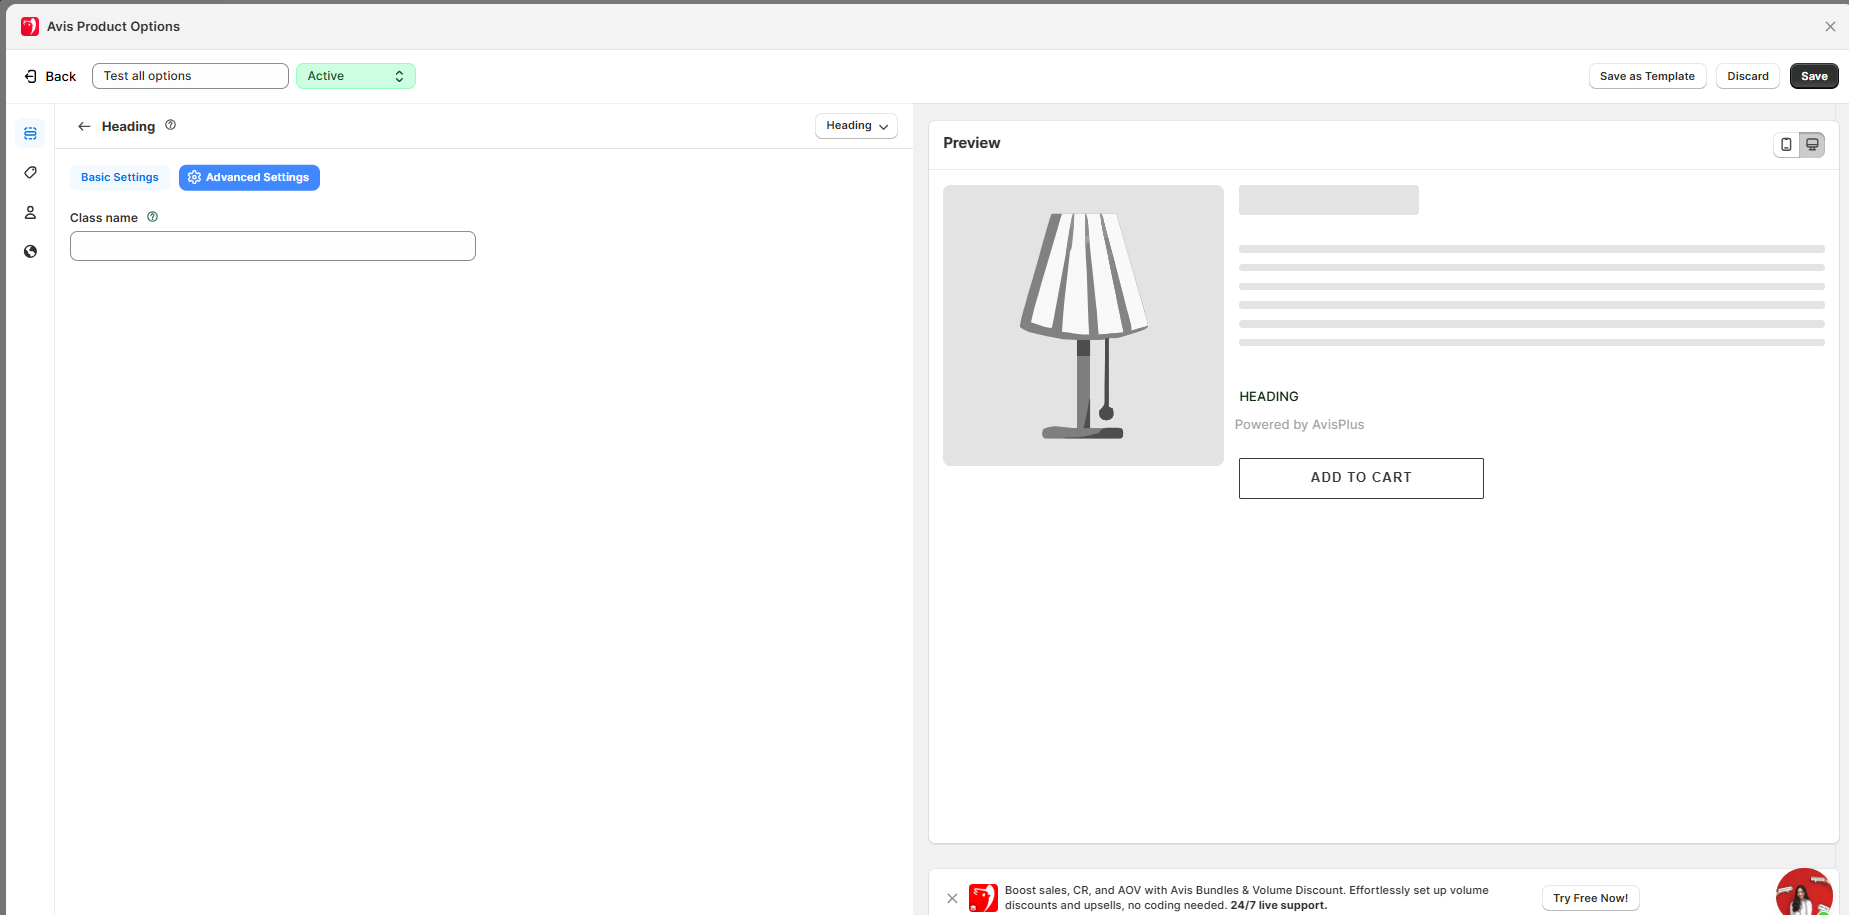
Task: Click the globe sidebar icon
Action: coord(30,251)
